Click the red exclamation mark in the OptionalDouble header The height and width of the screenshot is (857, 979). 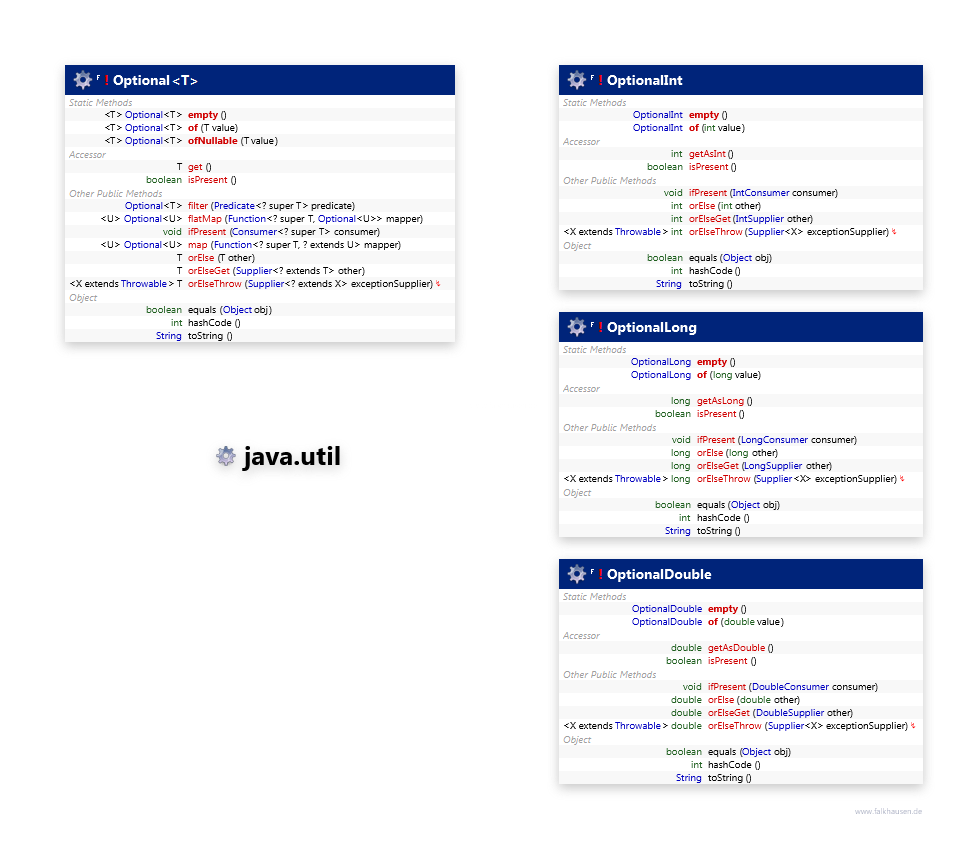[601, 574]
